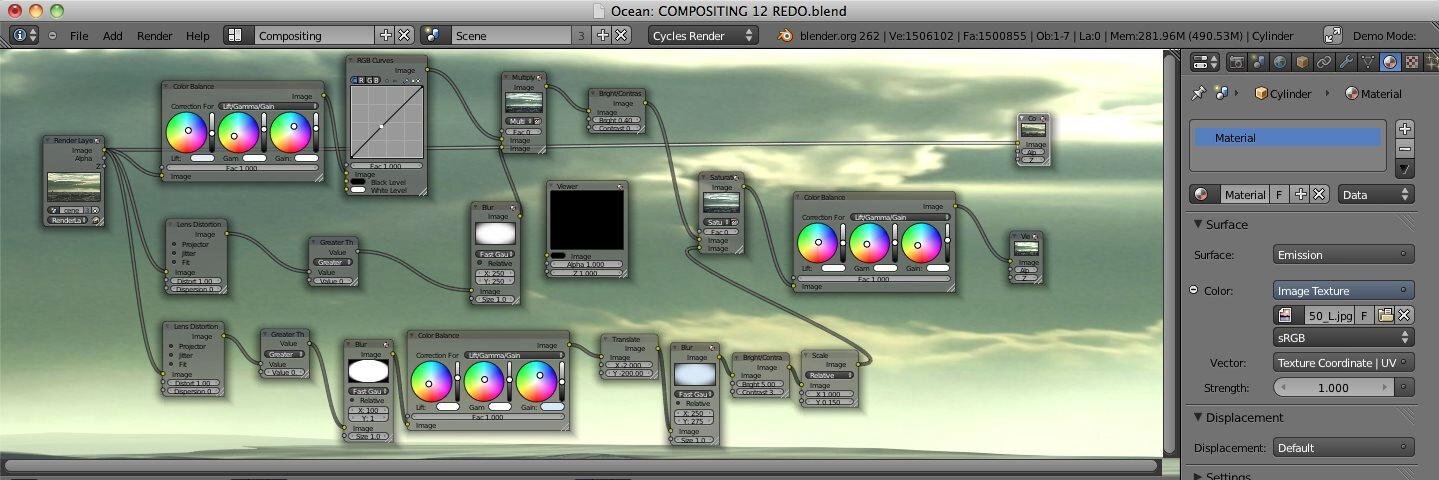Unlink the 50_L.jpg image
Image resolution: width=1439 pixels, height=480 pixels.
1405,315
